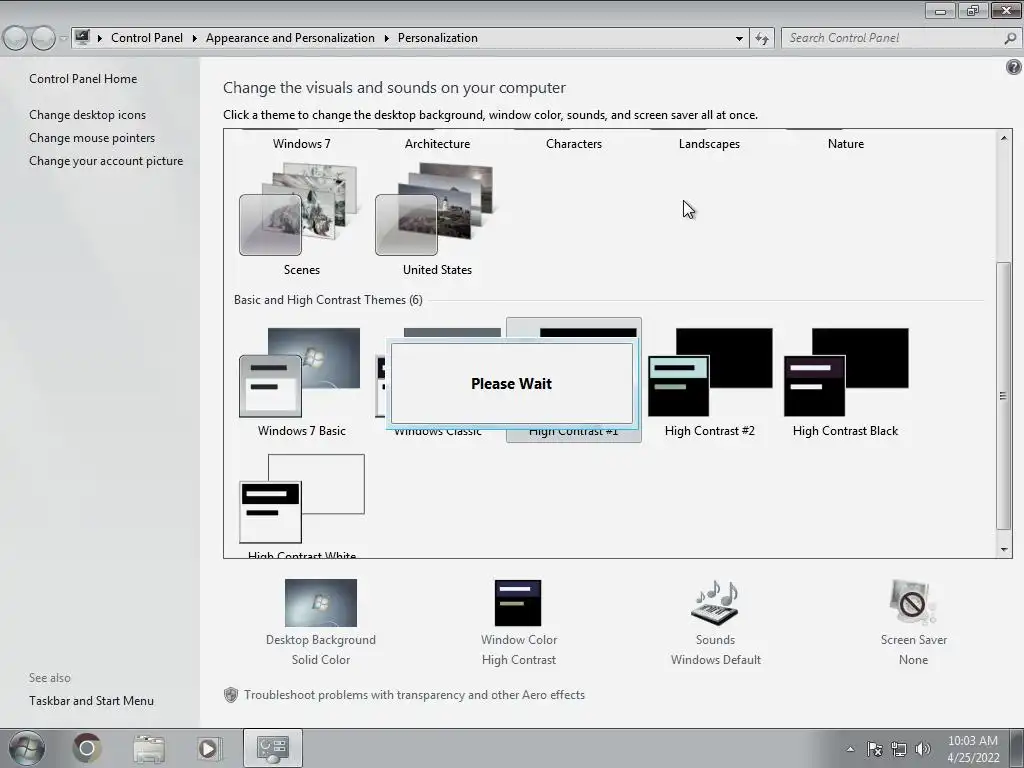The image size is (1024, 768).
Task: Apply the High Contrast Black theme
Action: (x=846, y=372)
